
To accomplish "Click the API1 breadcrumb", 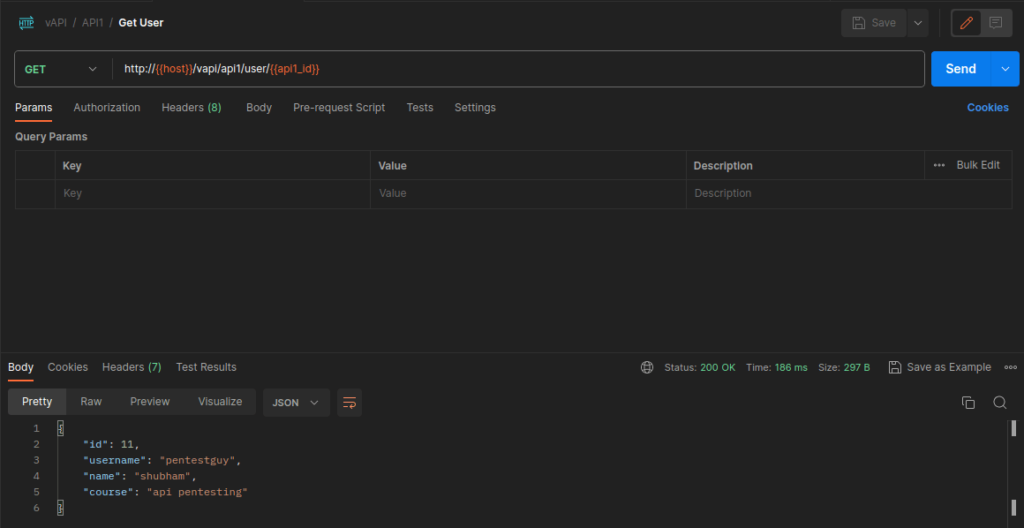I will pos(93,23).
